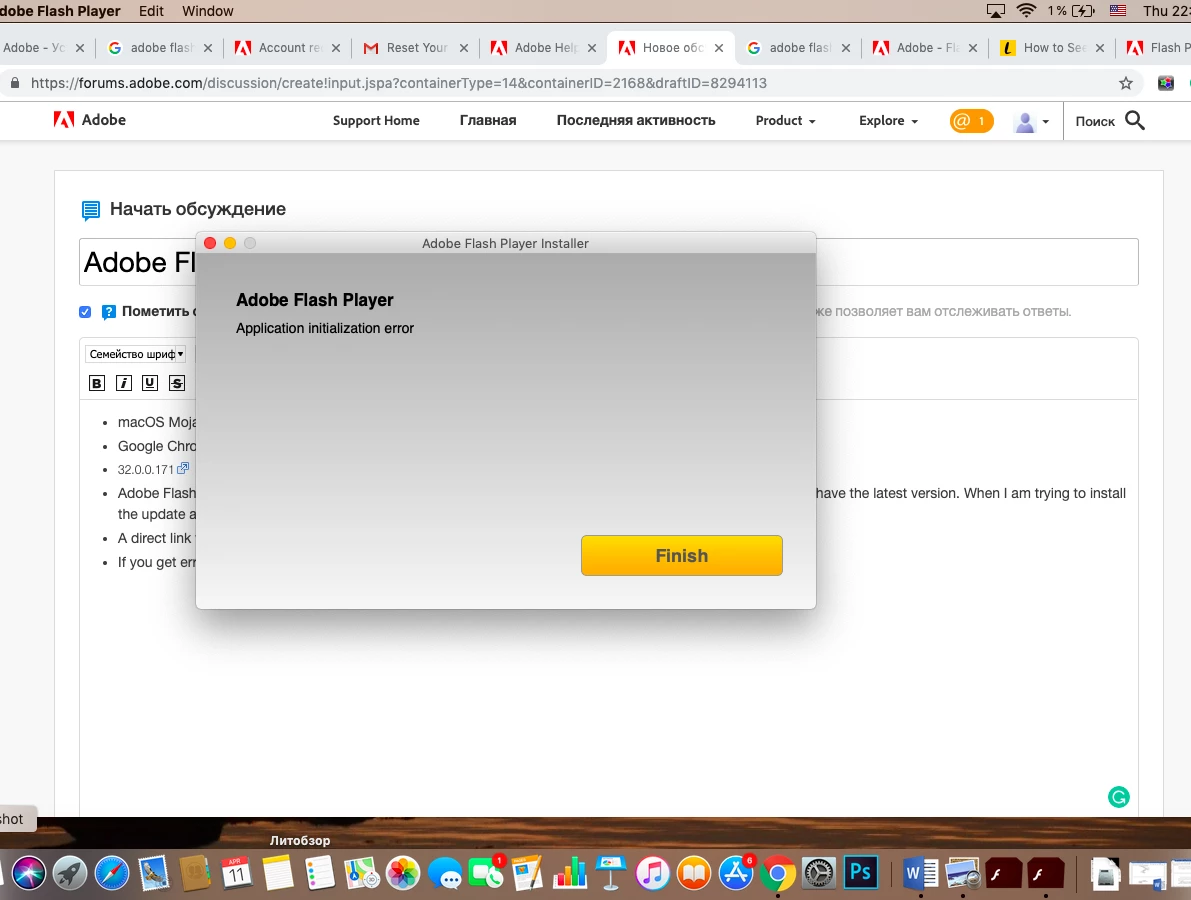Screen dimensions: 1191x900
Task: Open Siri from the dock
Action: pyautogui.click(x=28, y=873)
